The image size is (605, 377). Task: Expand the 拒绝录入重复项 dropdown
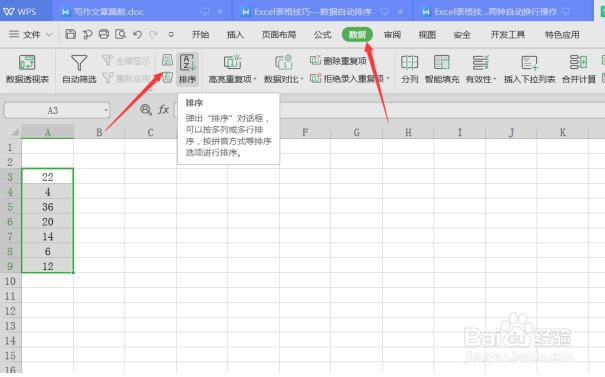pyautogui.click(x=388, y=78)
